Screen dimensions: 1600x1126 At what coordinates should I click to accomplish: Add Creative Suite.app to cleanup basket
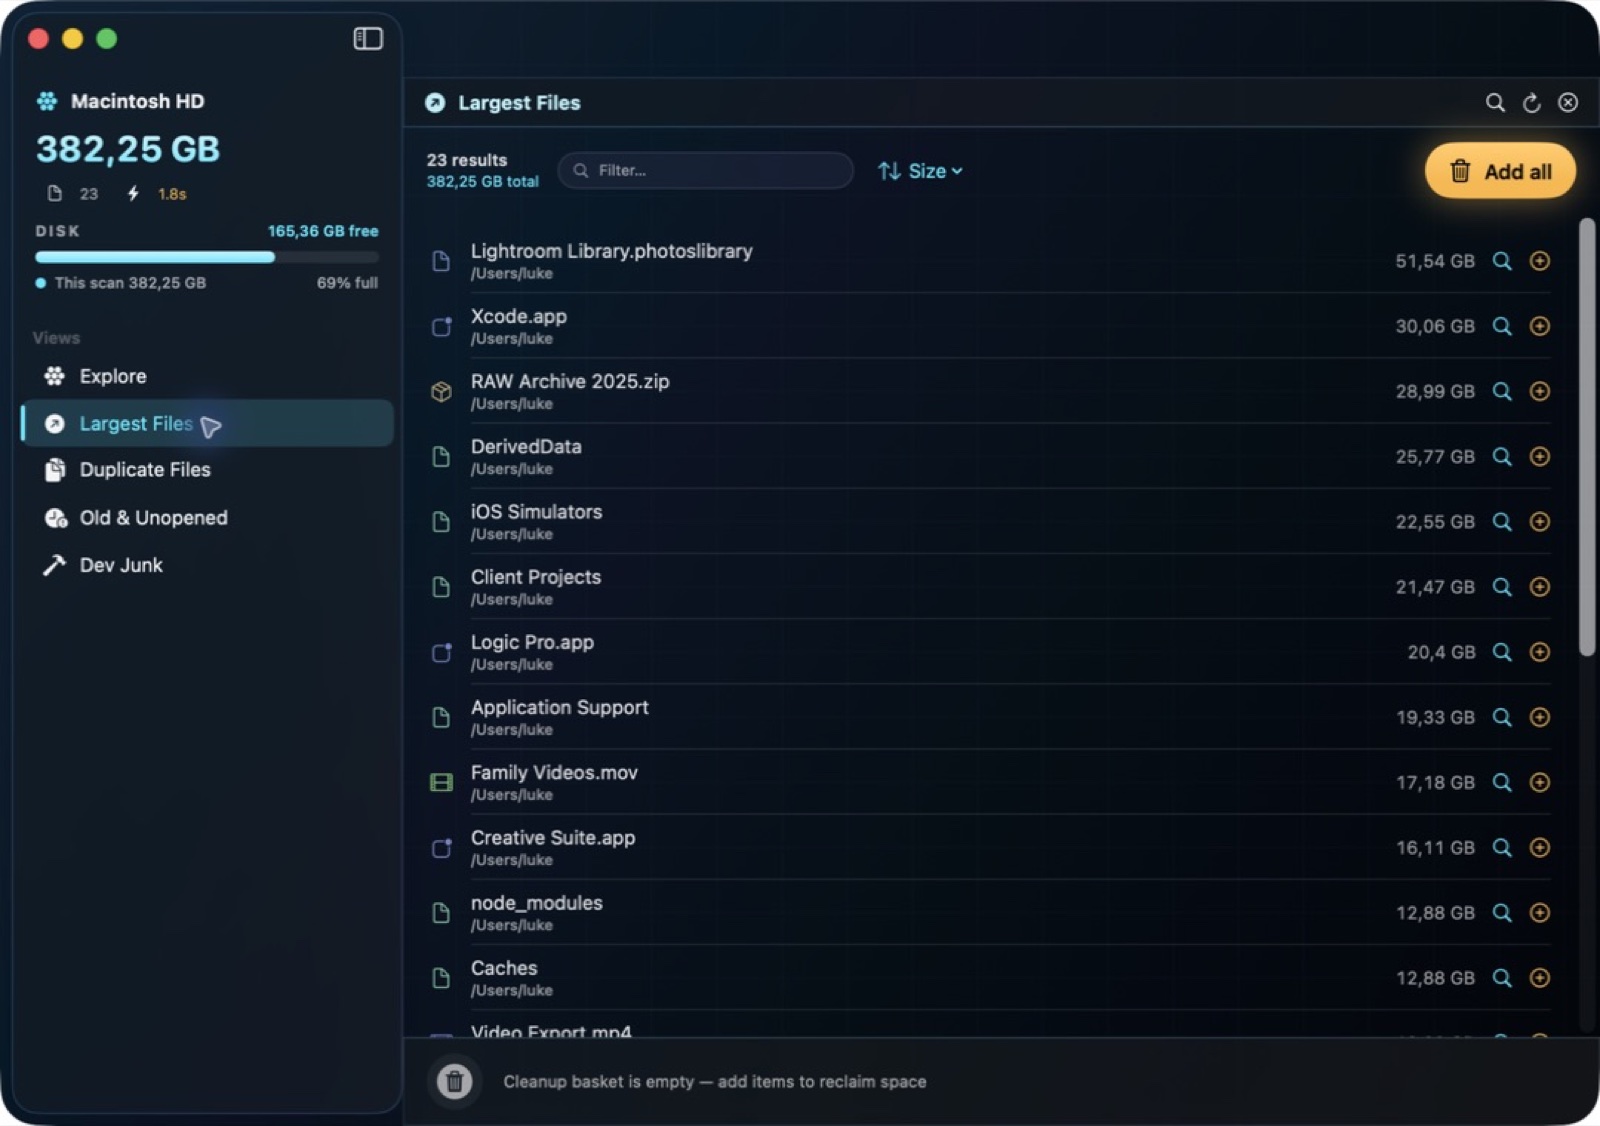coord(1540,847)
